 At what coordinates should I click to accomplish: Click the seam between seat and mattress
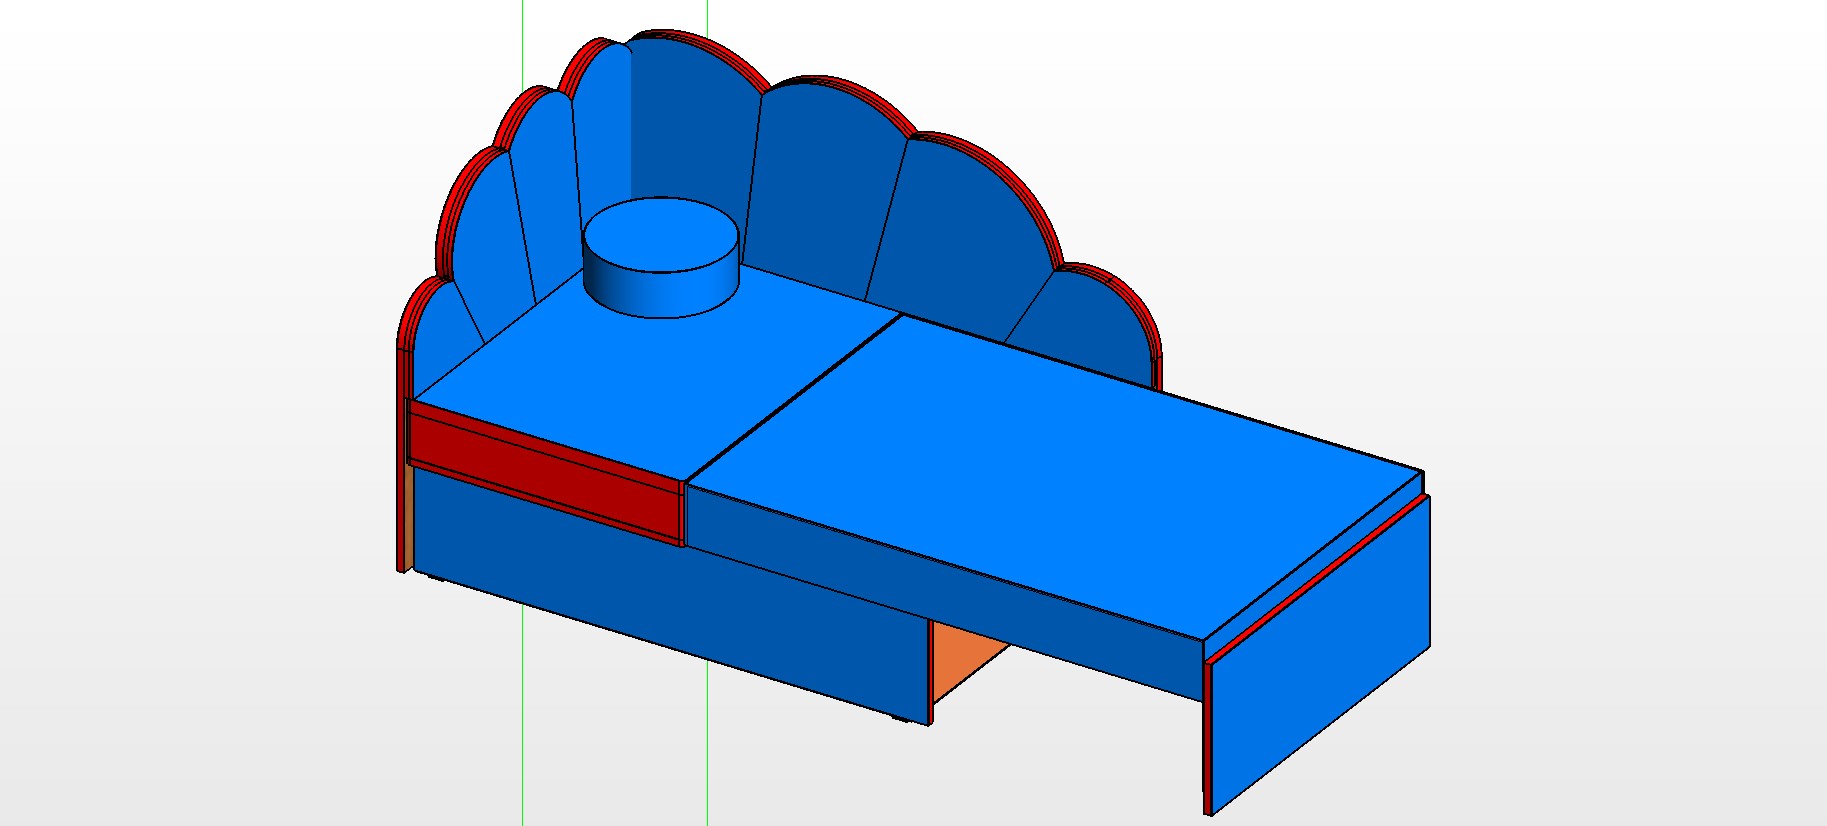tap(790, 398)
